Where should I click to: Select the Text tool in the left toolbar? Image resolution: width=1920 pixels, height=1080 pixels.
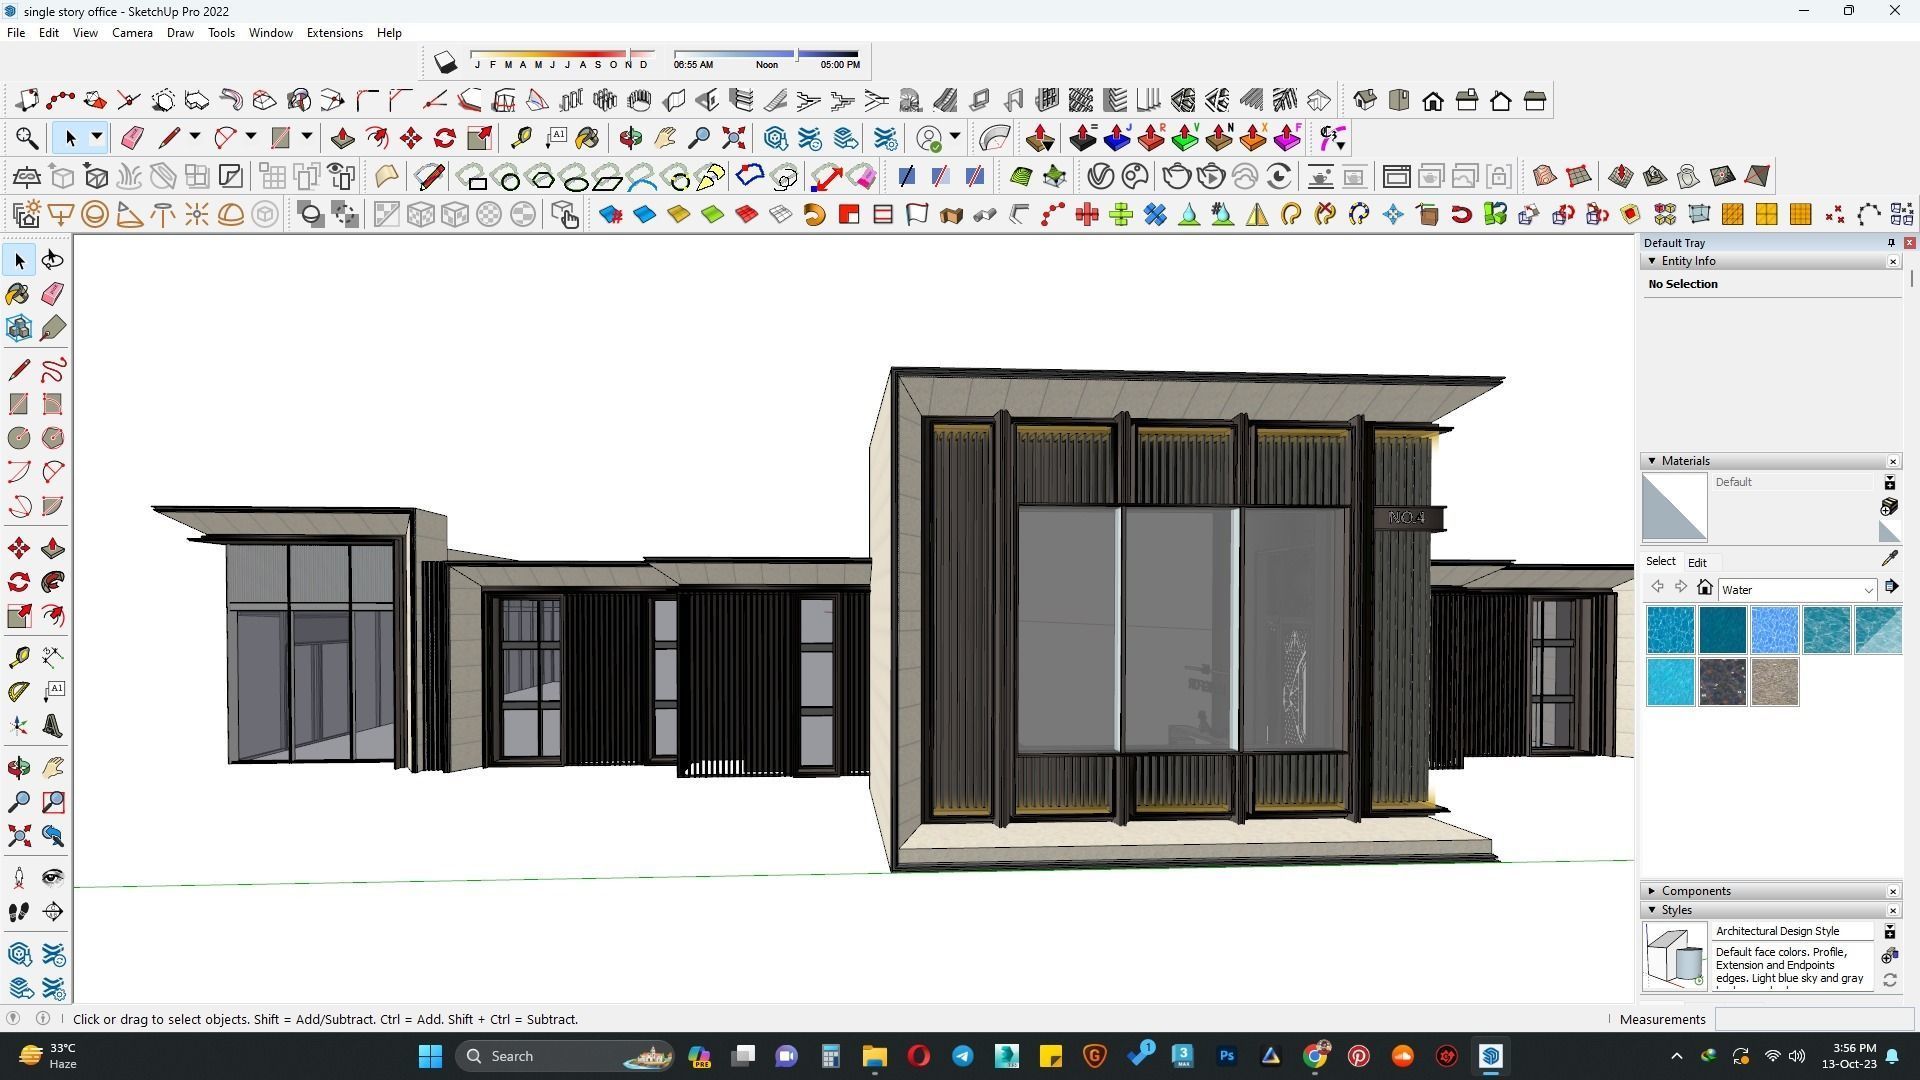click(54, 689)
